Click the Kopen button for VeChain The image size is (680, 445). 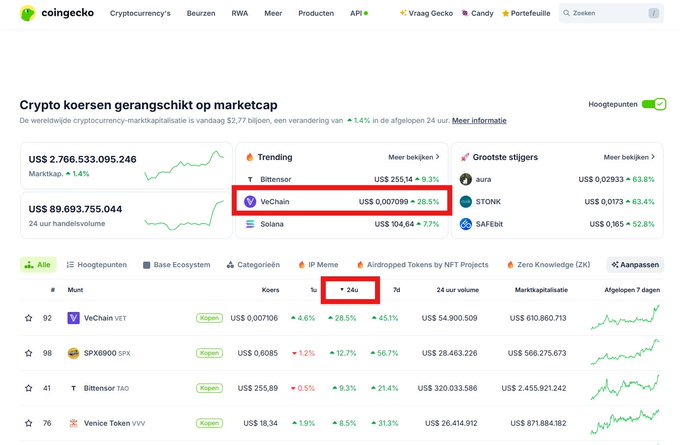(x=209, y=318)
